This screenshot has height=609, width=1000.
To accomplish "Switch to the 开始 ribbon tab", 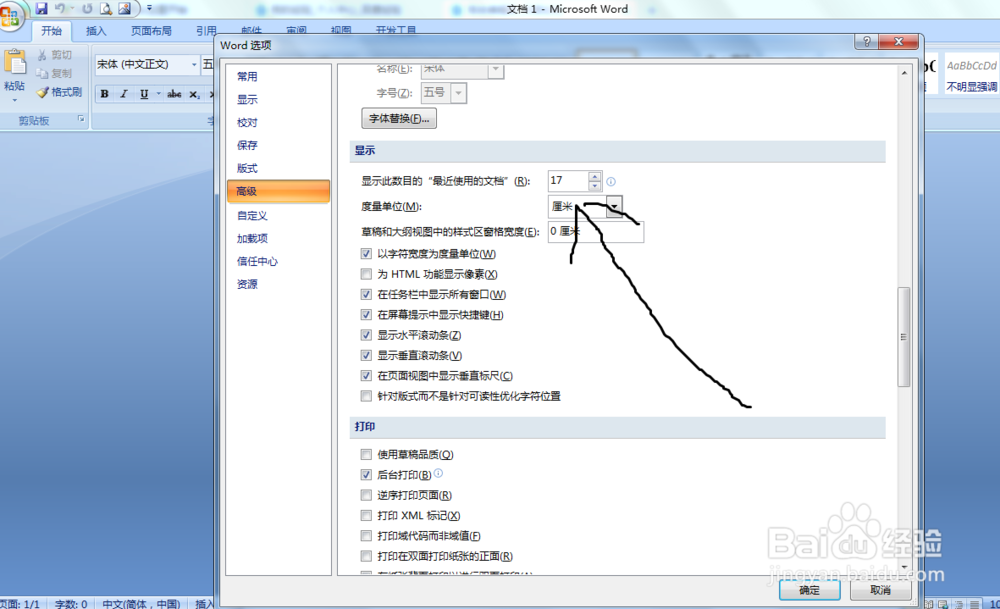I will (x=52, y=31).
